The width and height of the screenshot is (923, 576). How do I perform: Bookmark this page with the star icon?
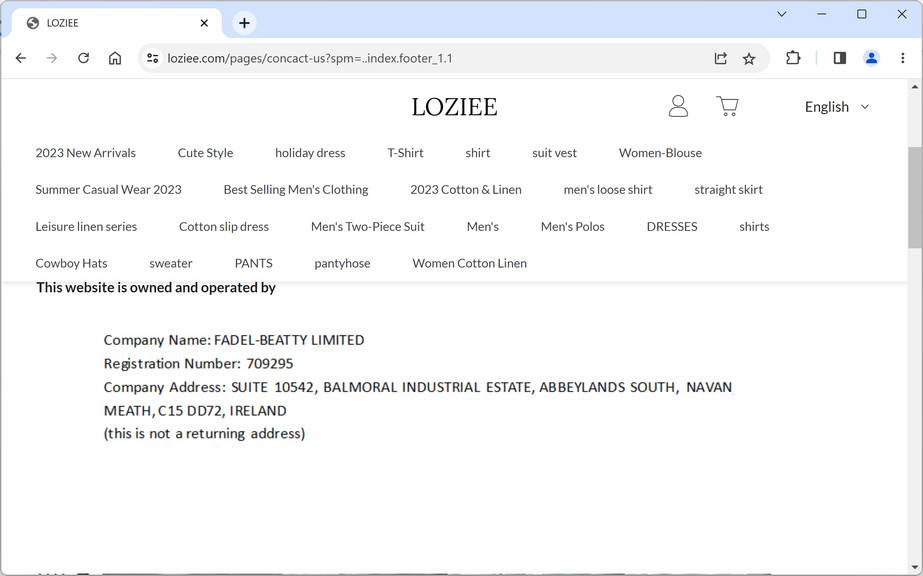tap(749, 58)
